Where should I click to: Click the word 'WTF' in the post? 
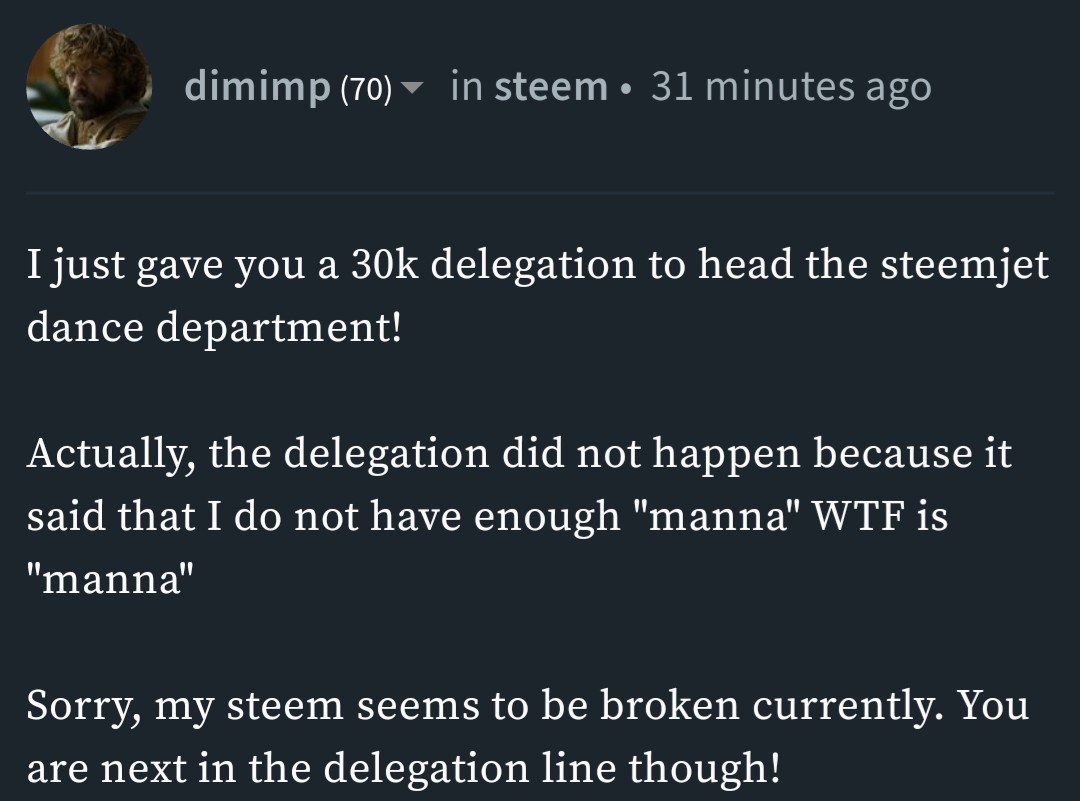tap(858, 516)
